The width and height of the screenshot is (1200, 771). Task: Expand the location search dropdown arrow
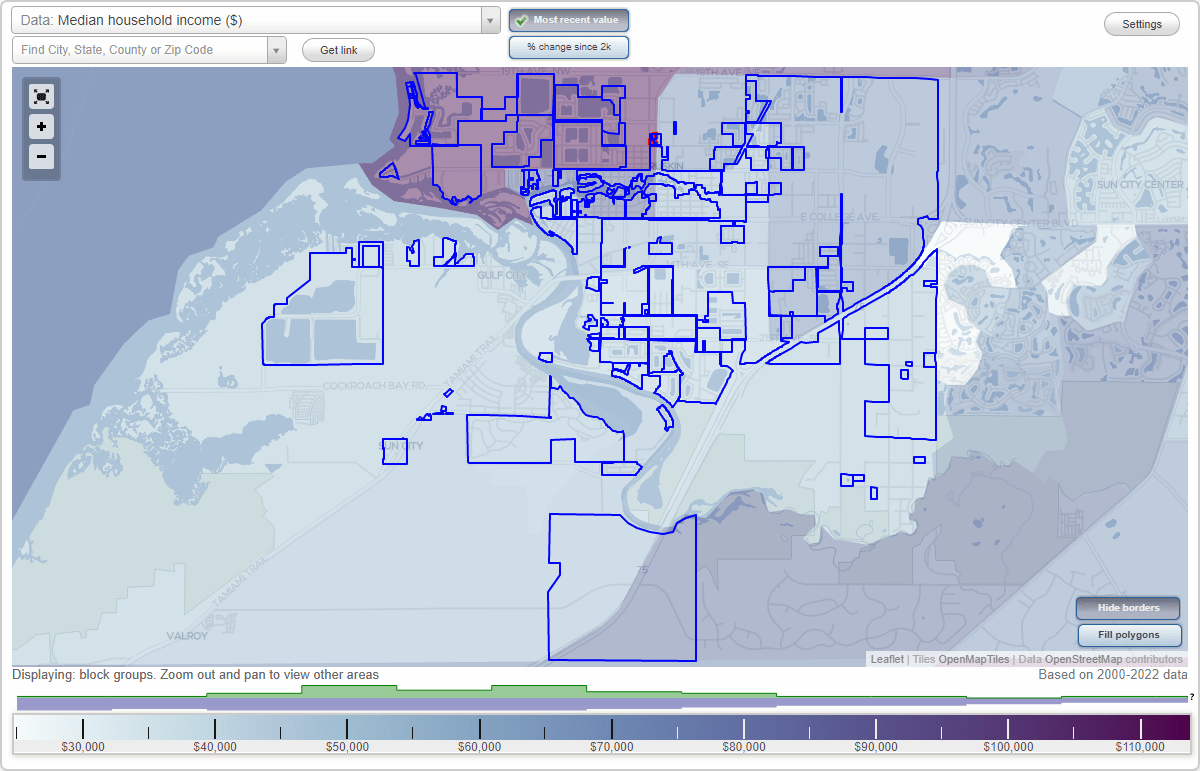pos(277,50)
